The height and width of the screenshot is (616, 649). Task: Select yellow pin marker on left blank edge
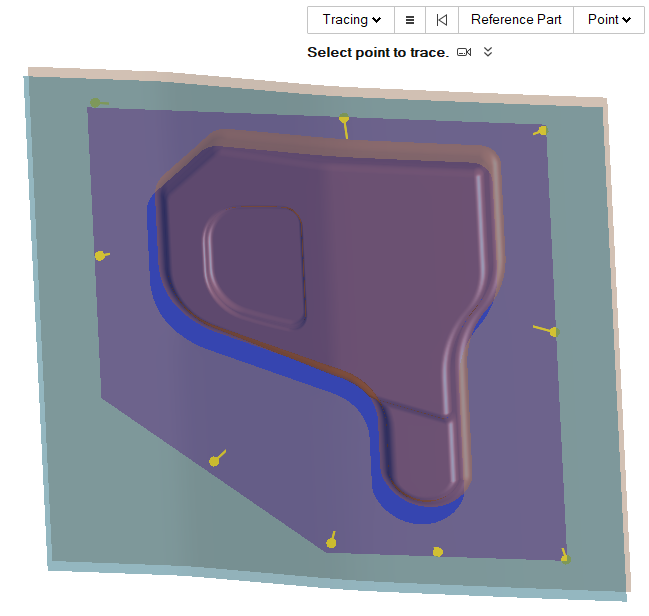100,256
